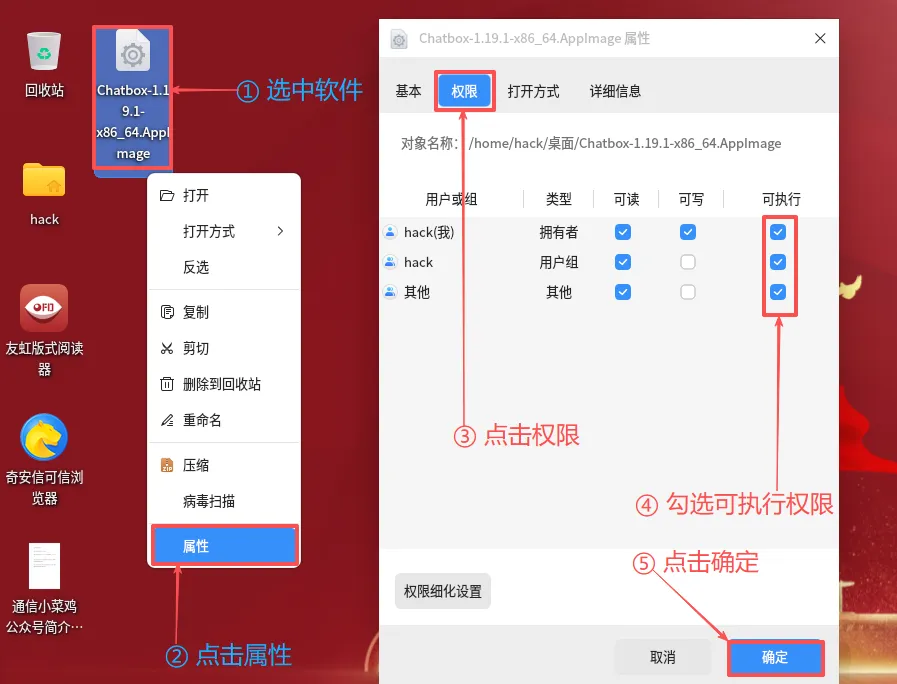Toggle readable checkbox for hack(我) owner

pos(623,232)
